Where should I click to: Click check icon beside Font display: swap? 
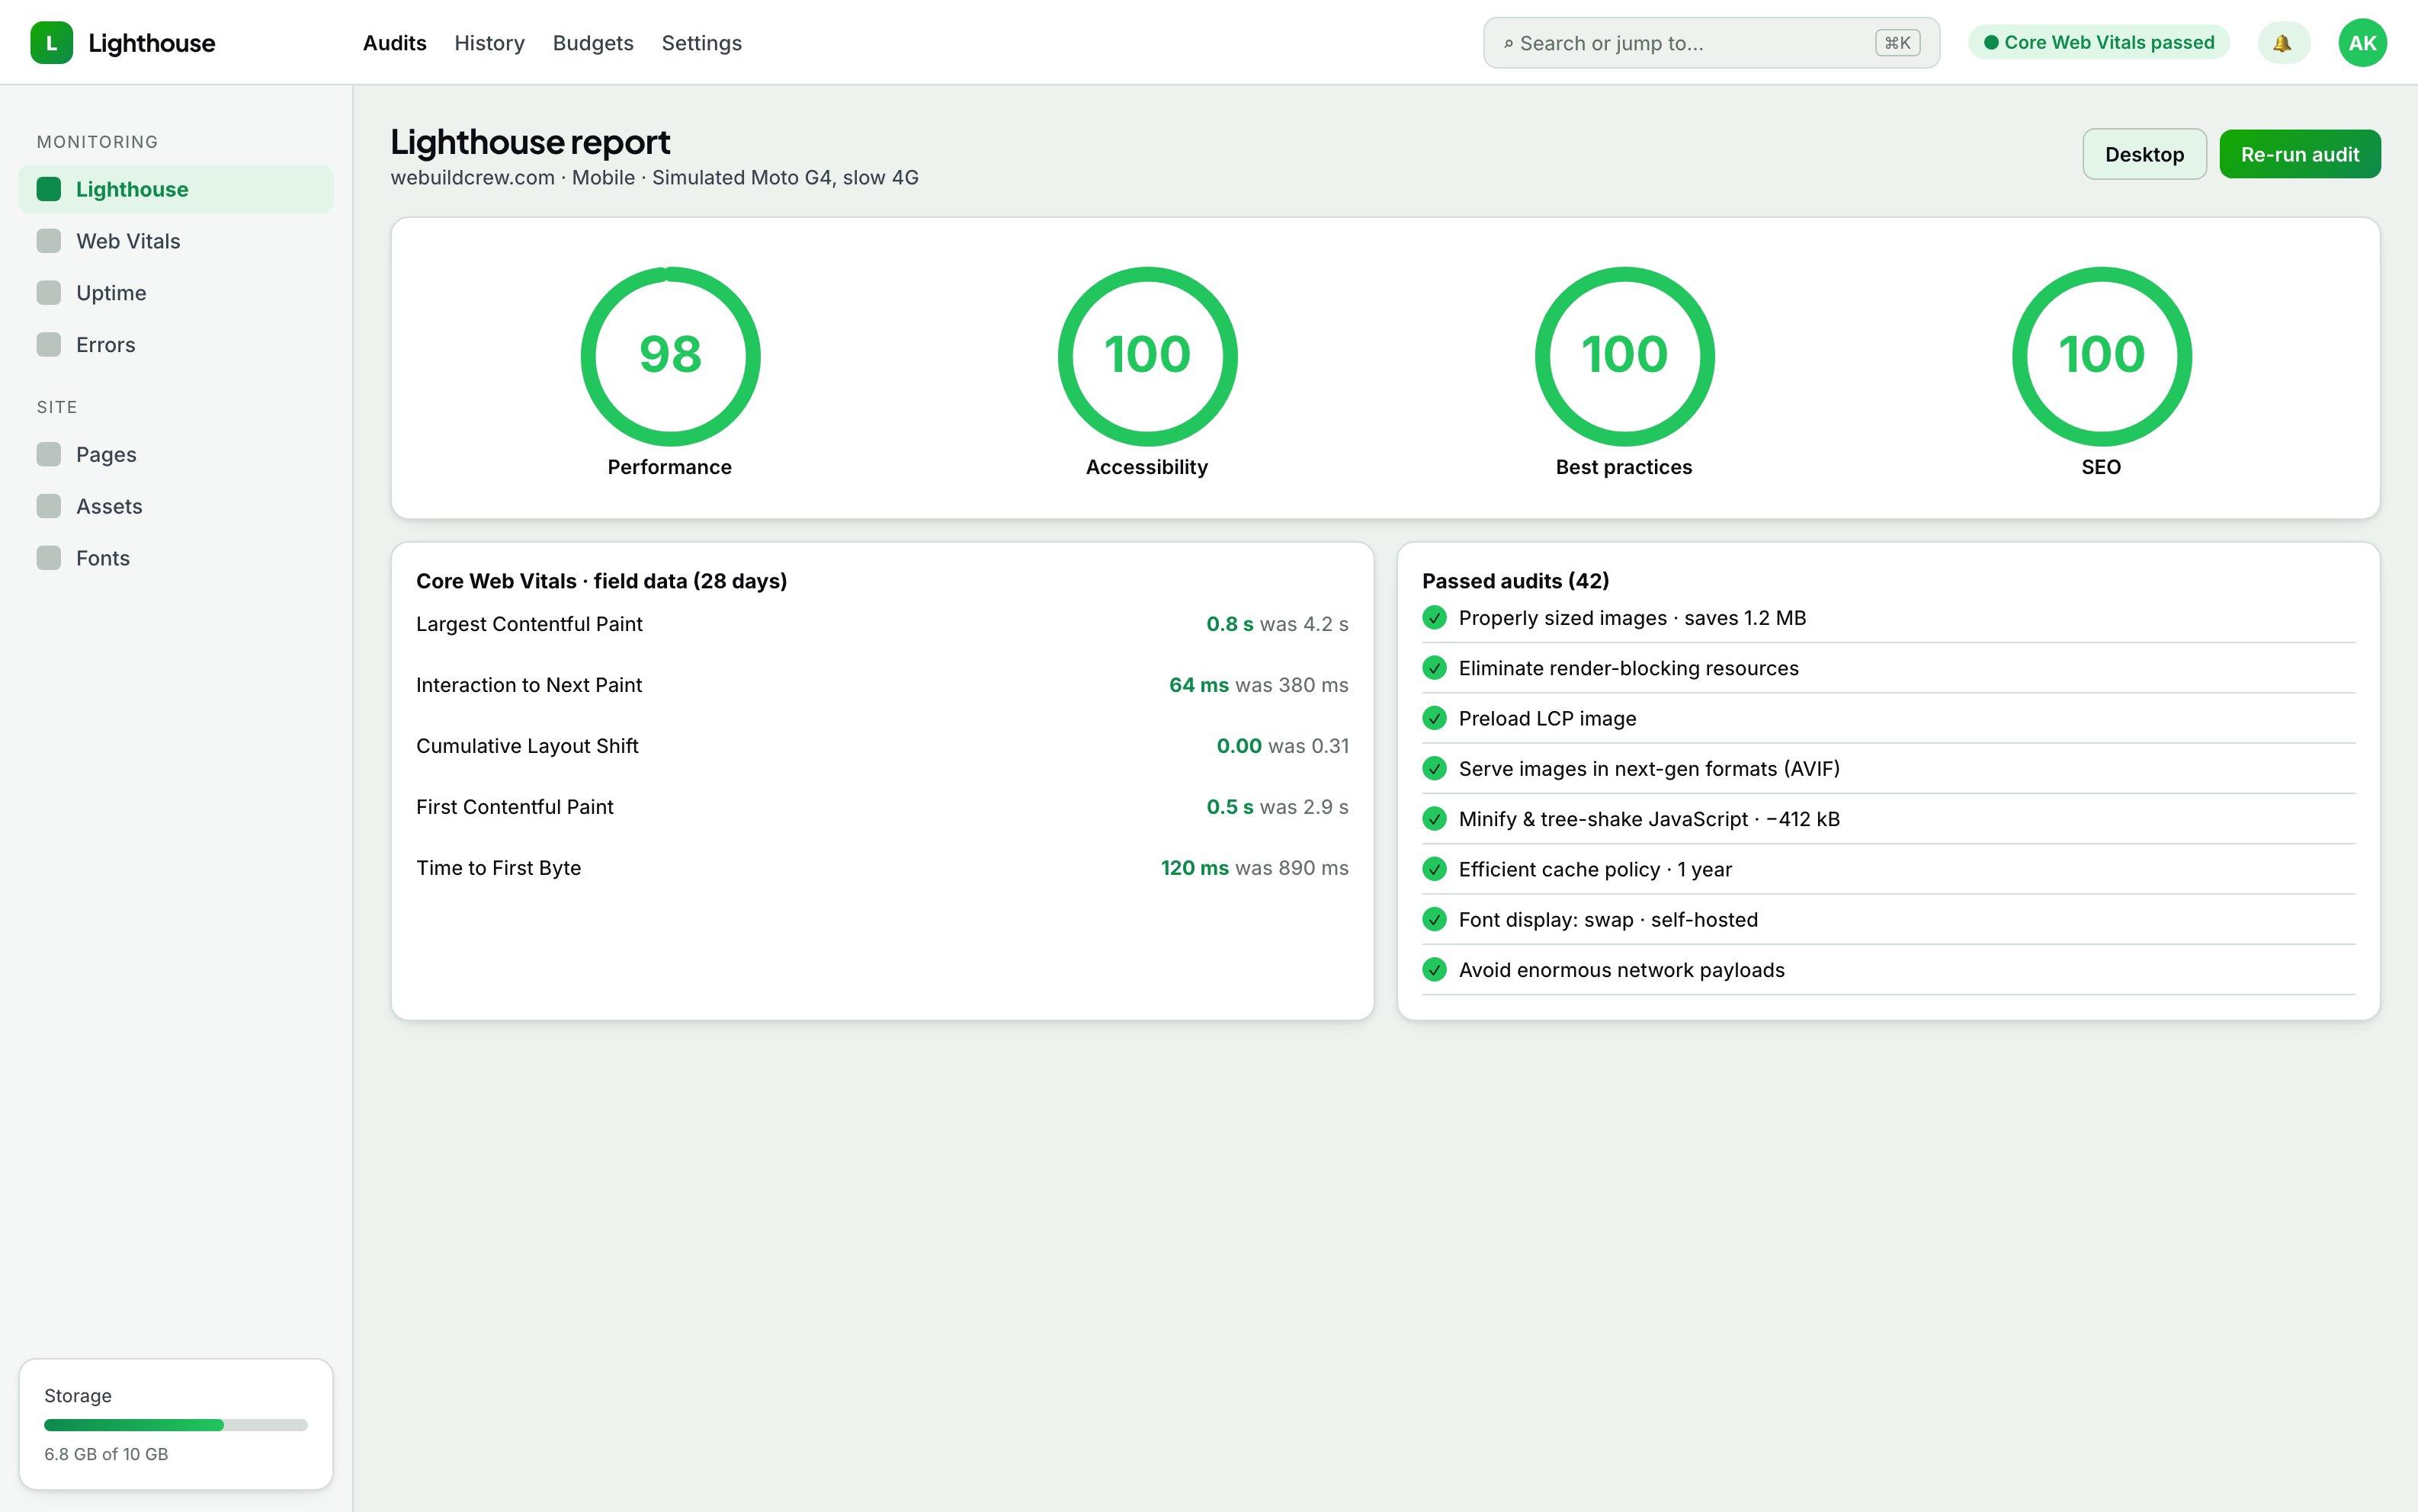click(x=1434, y=920)
